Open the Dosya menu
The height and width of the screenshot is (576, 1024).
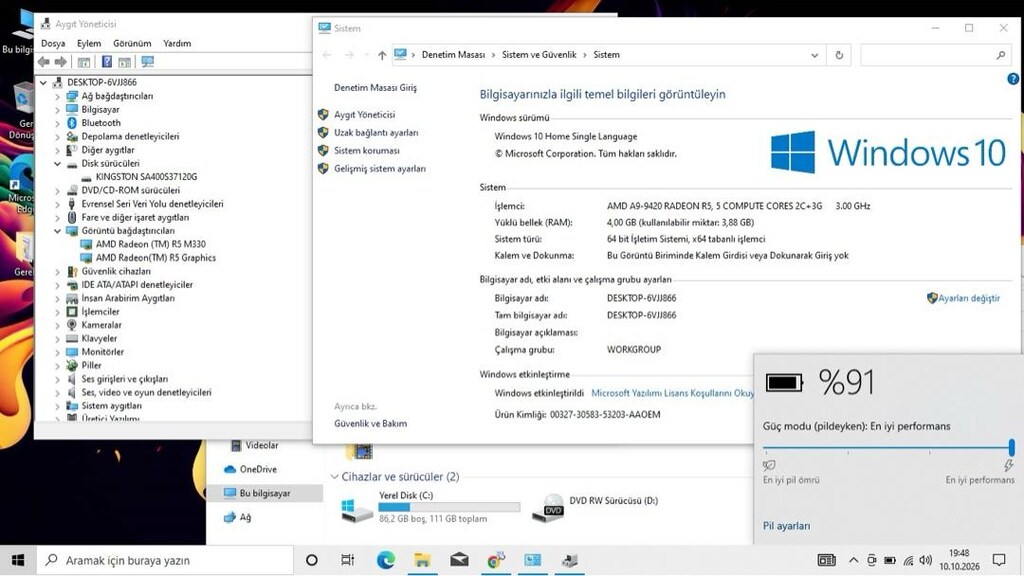coord(53,43)
